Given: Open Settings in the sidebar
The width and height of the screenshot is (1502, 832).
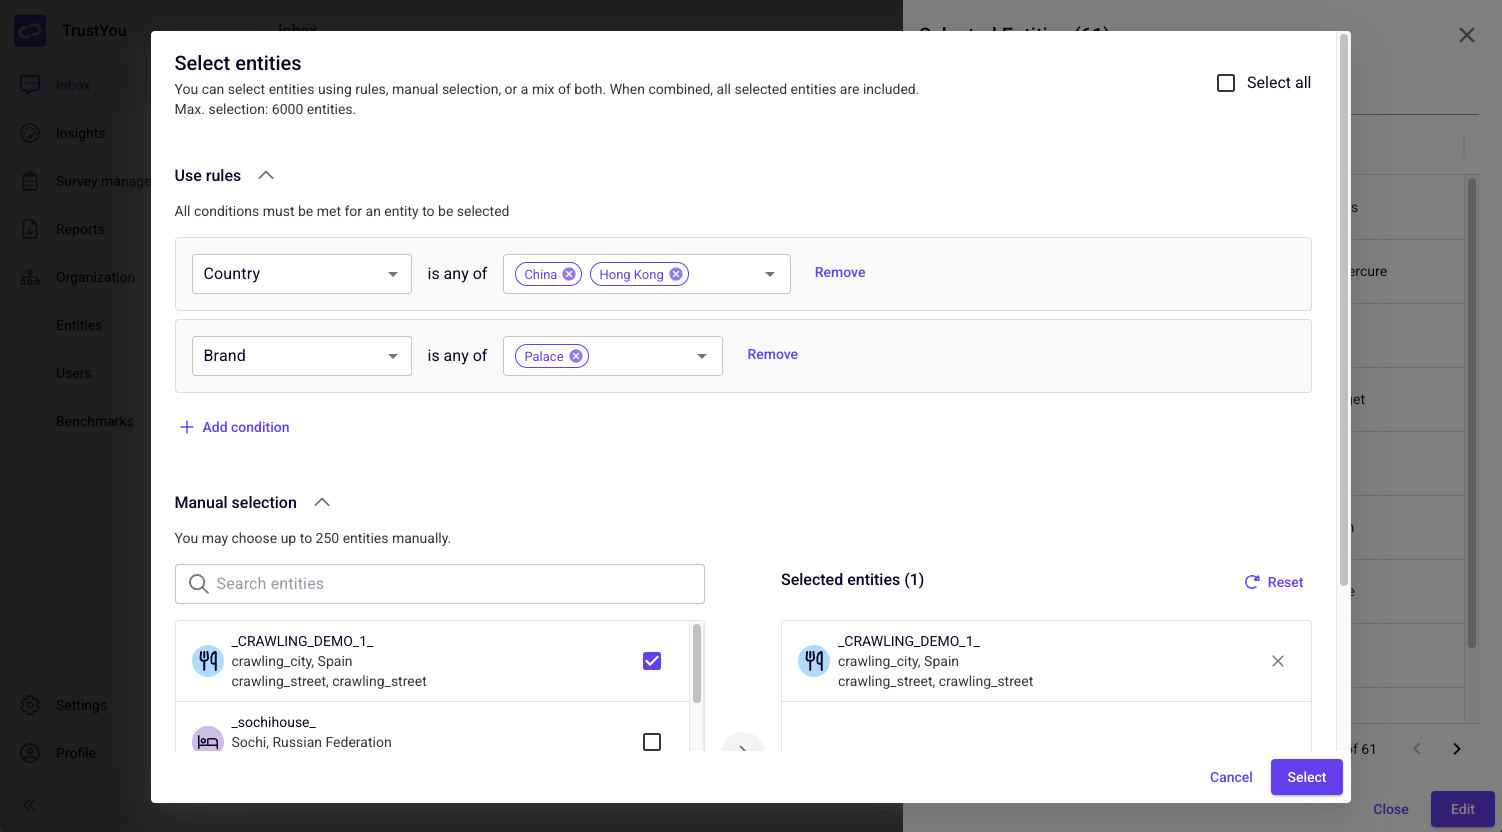Looking at the screenshot, I should tap(81, 705).
